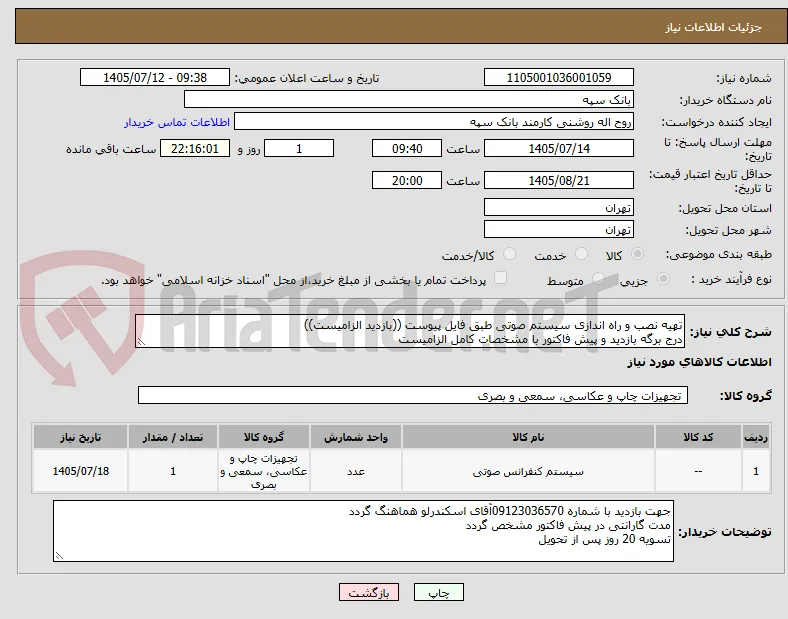The height and width of the screenshot is (619, 788).
Task: Click the remaining time field 22:16:01
Action: pos(195,148)
